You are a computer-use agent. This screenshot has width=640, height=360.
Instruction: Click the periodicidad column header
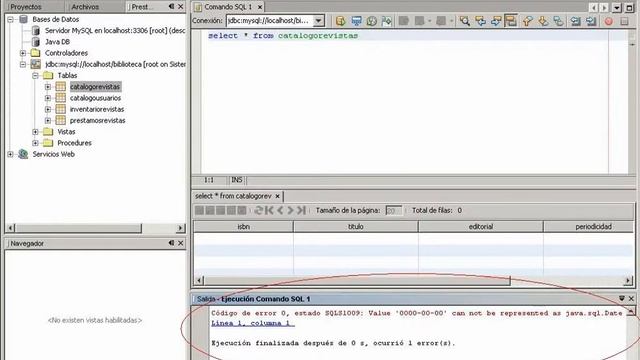pos(589,227)
